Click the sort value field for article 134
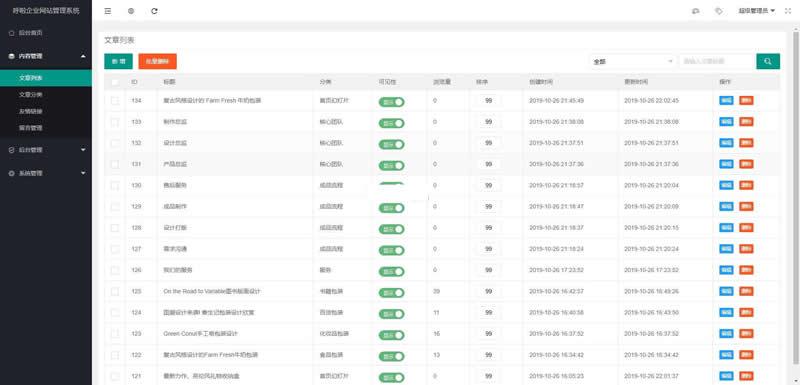 click(x=488, y=101)
